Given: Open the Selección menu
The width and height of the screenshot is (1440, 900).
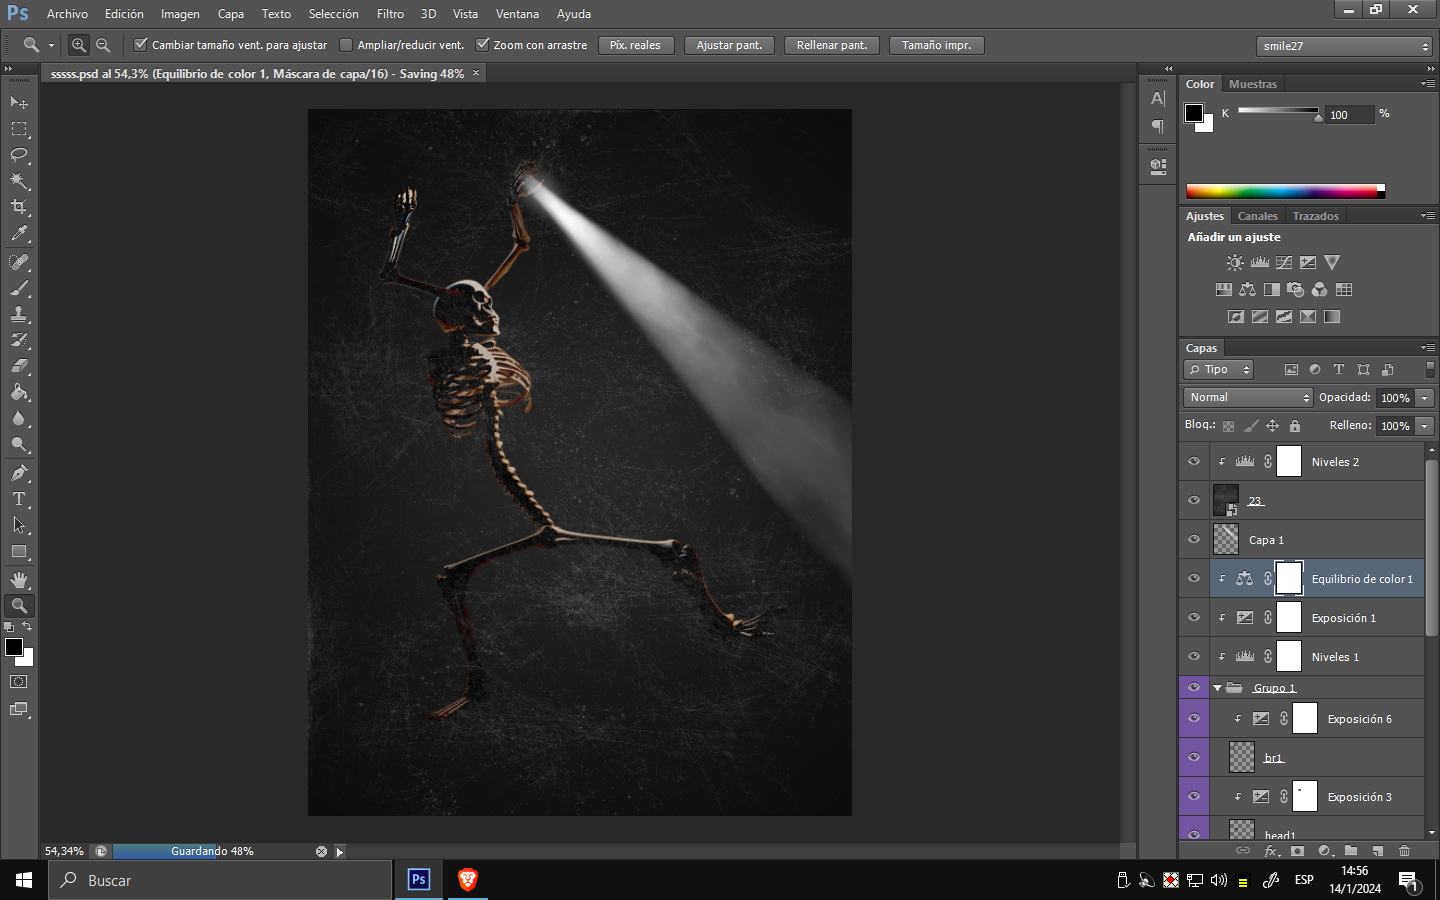Looking at the screenshot, I should 333,14.
